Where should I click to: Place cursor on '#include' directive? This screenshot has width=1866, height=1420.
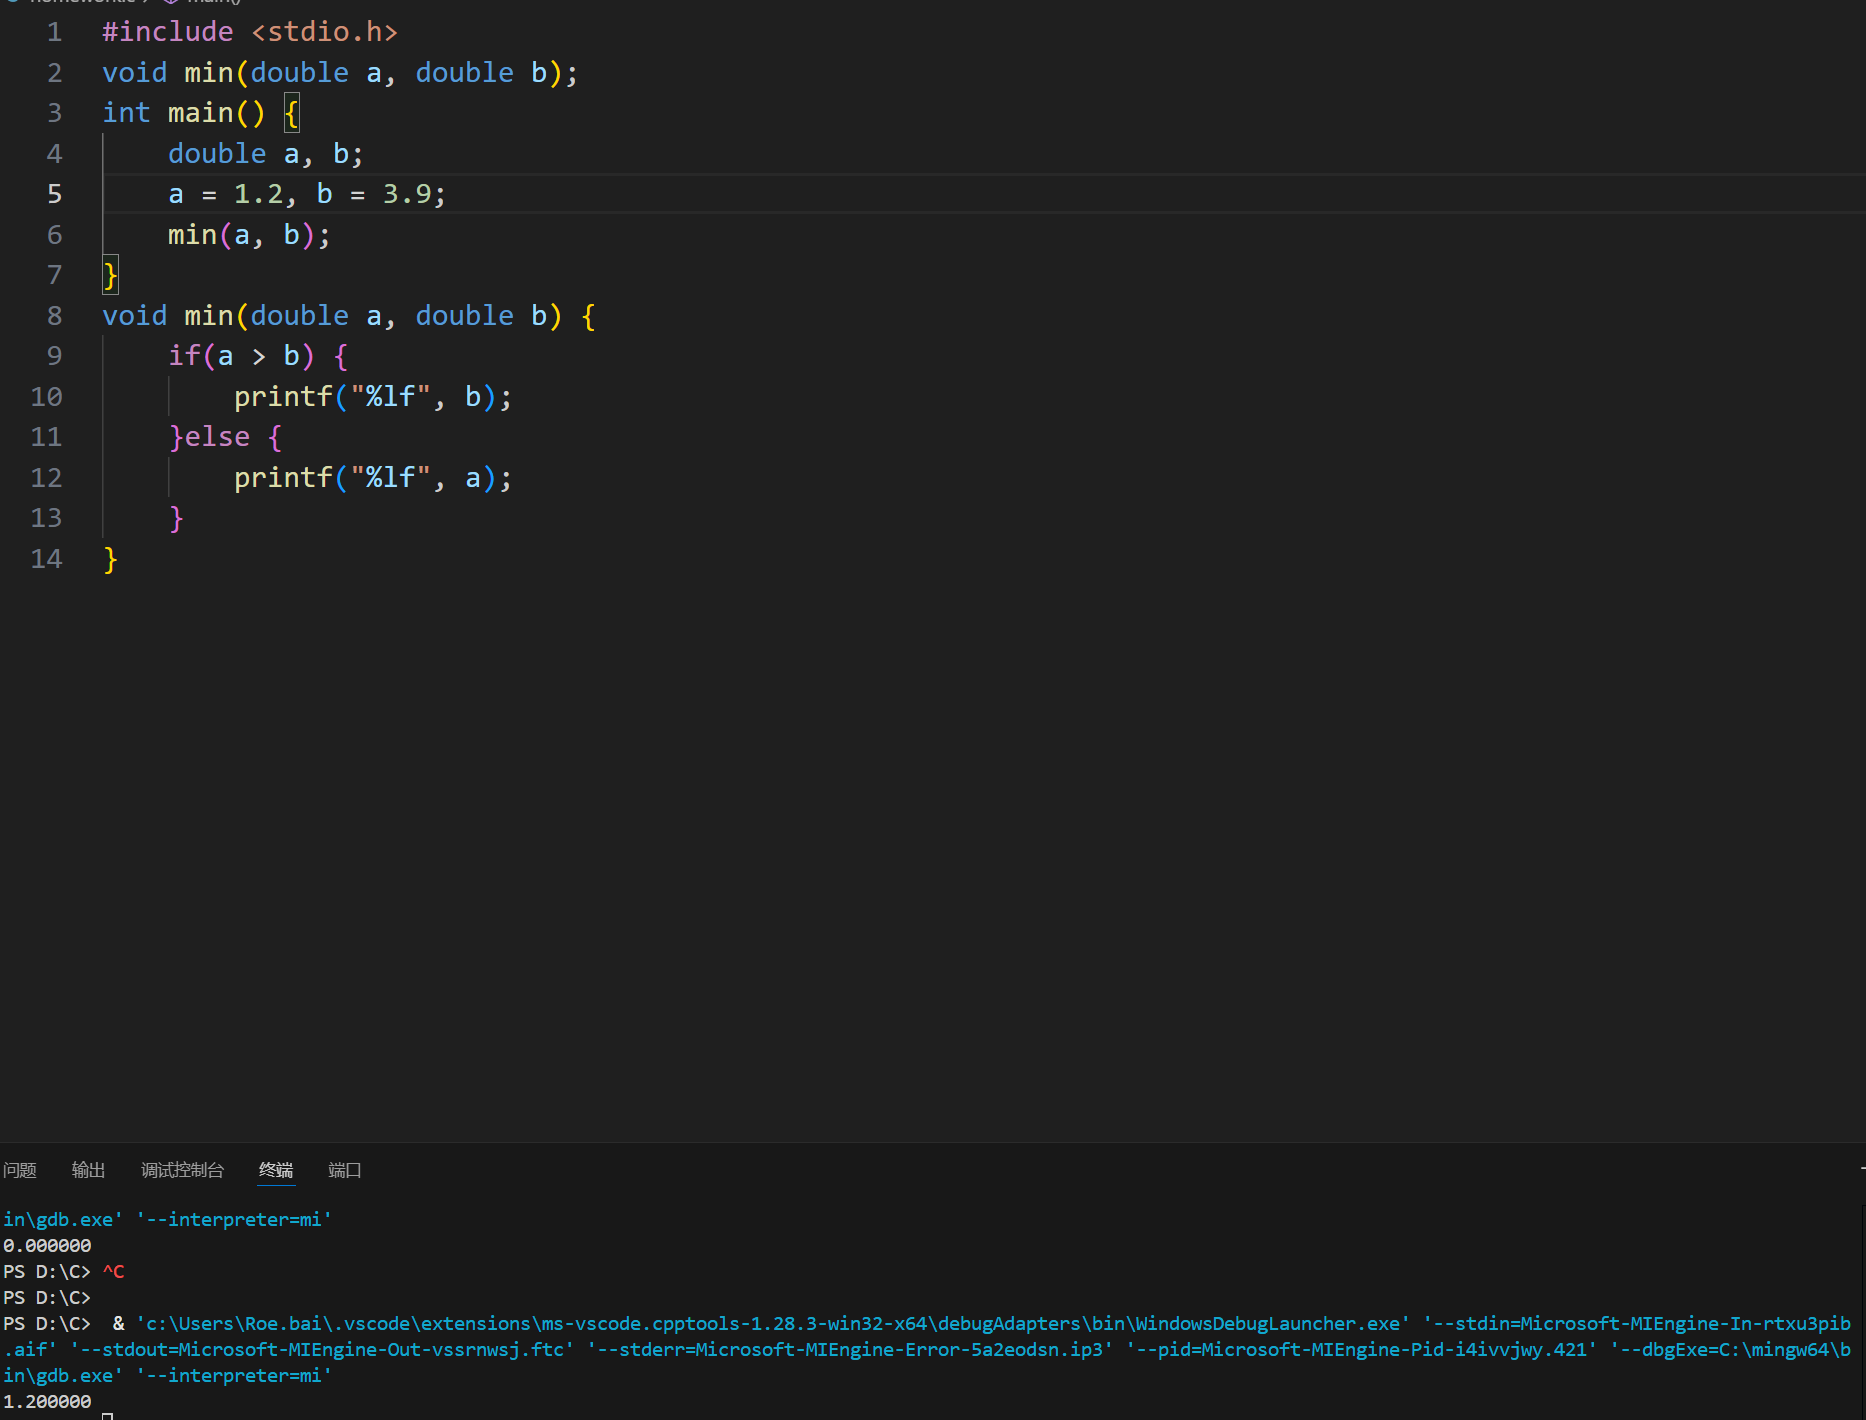[x=168, y=32]
